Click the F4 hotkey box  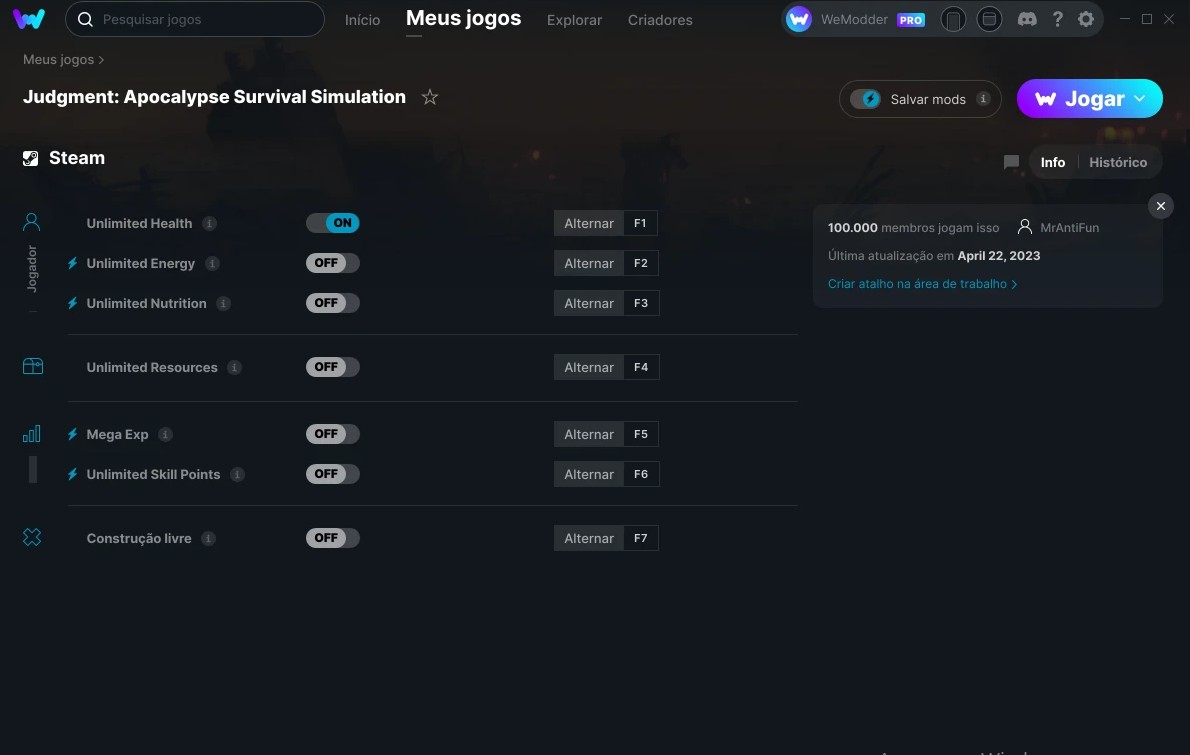[641, 367]
